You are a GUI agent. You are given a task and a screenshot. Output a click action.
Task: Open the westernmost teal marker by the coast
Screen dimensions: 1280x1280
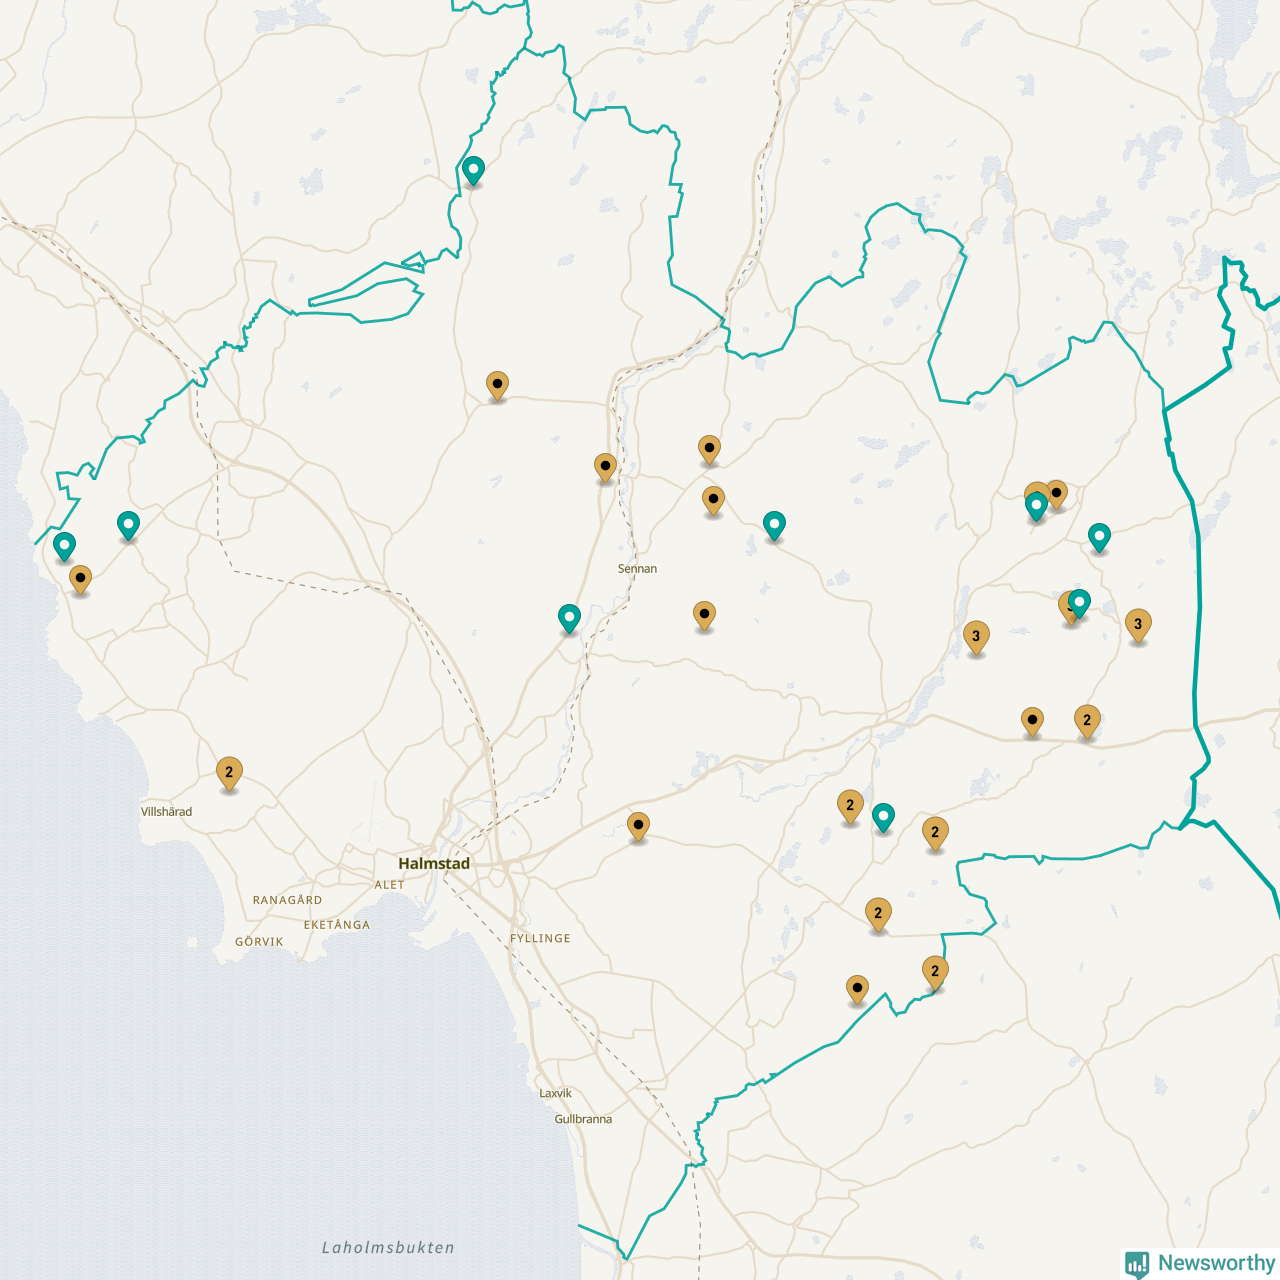coord(64,546)
